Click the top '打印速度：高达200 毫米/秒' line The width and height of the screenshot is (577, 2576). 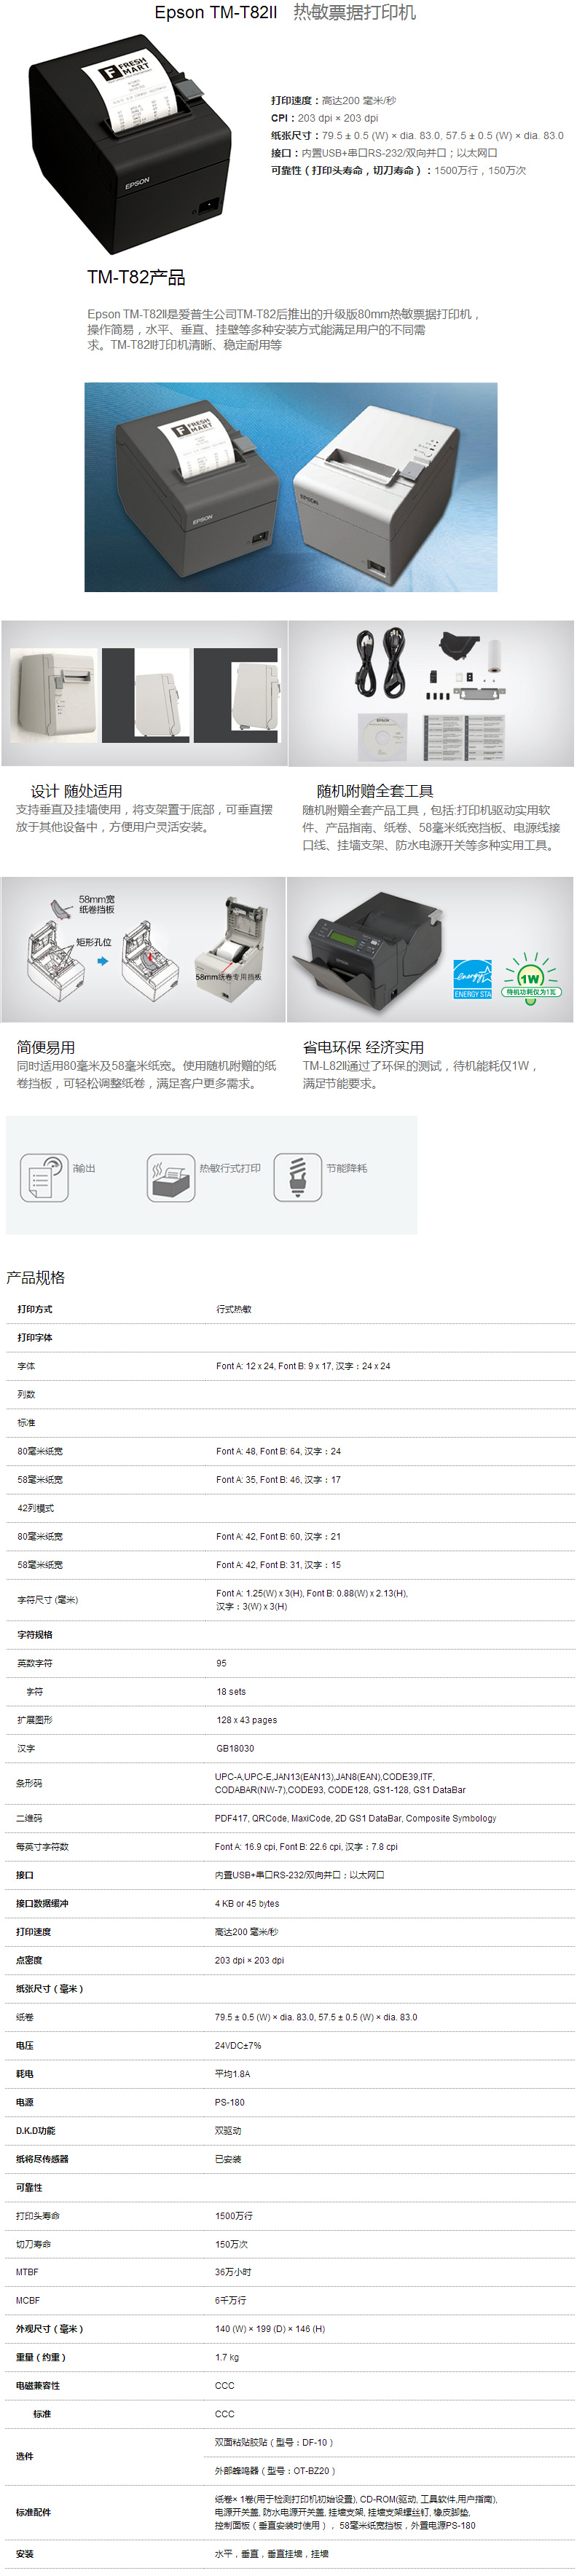pos(333,100)
